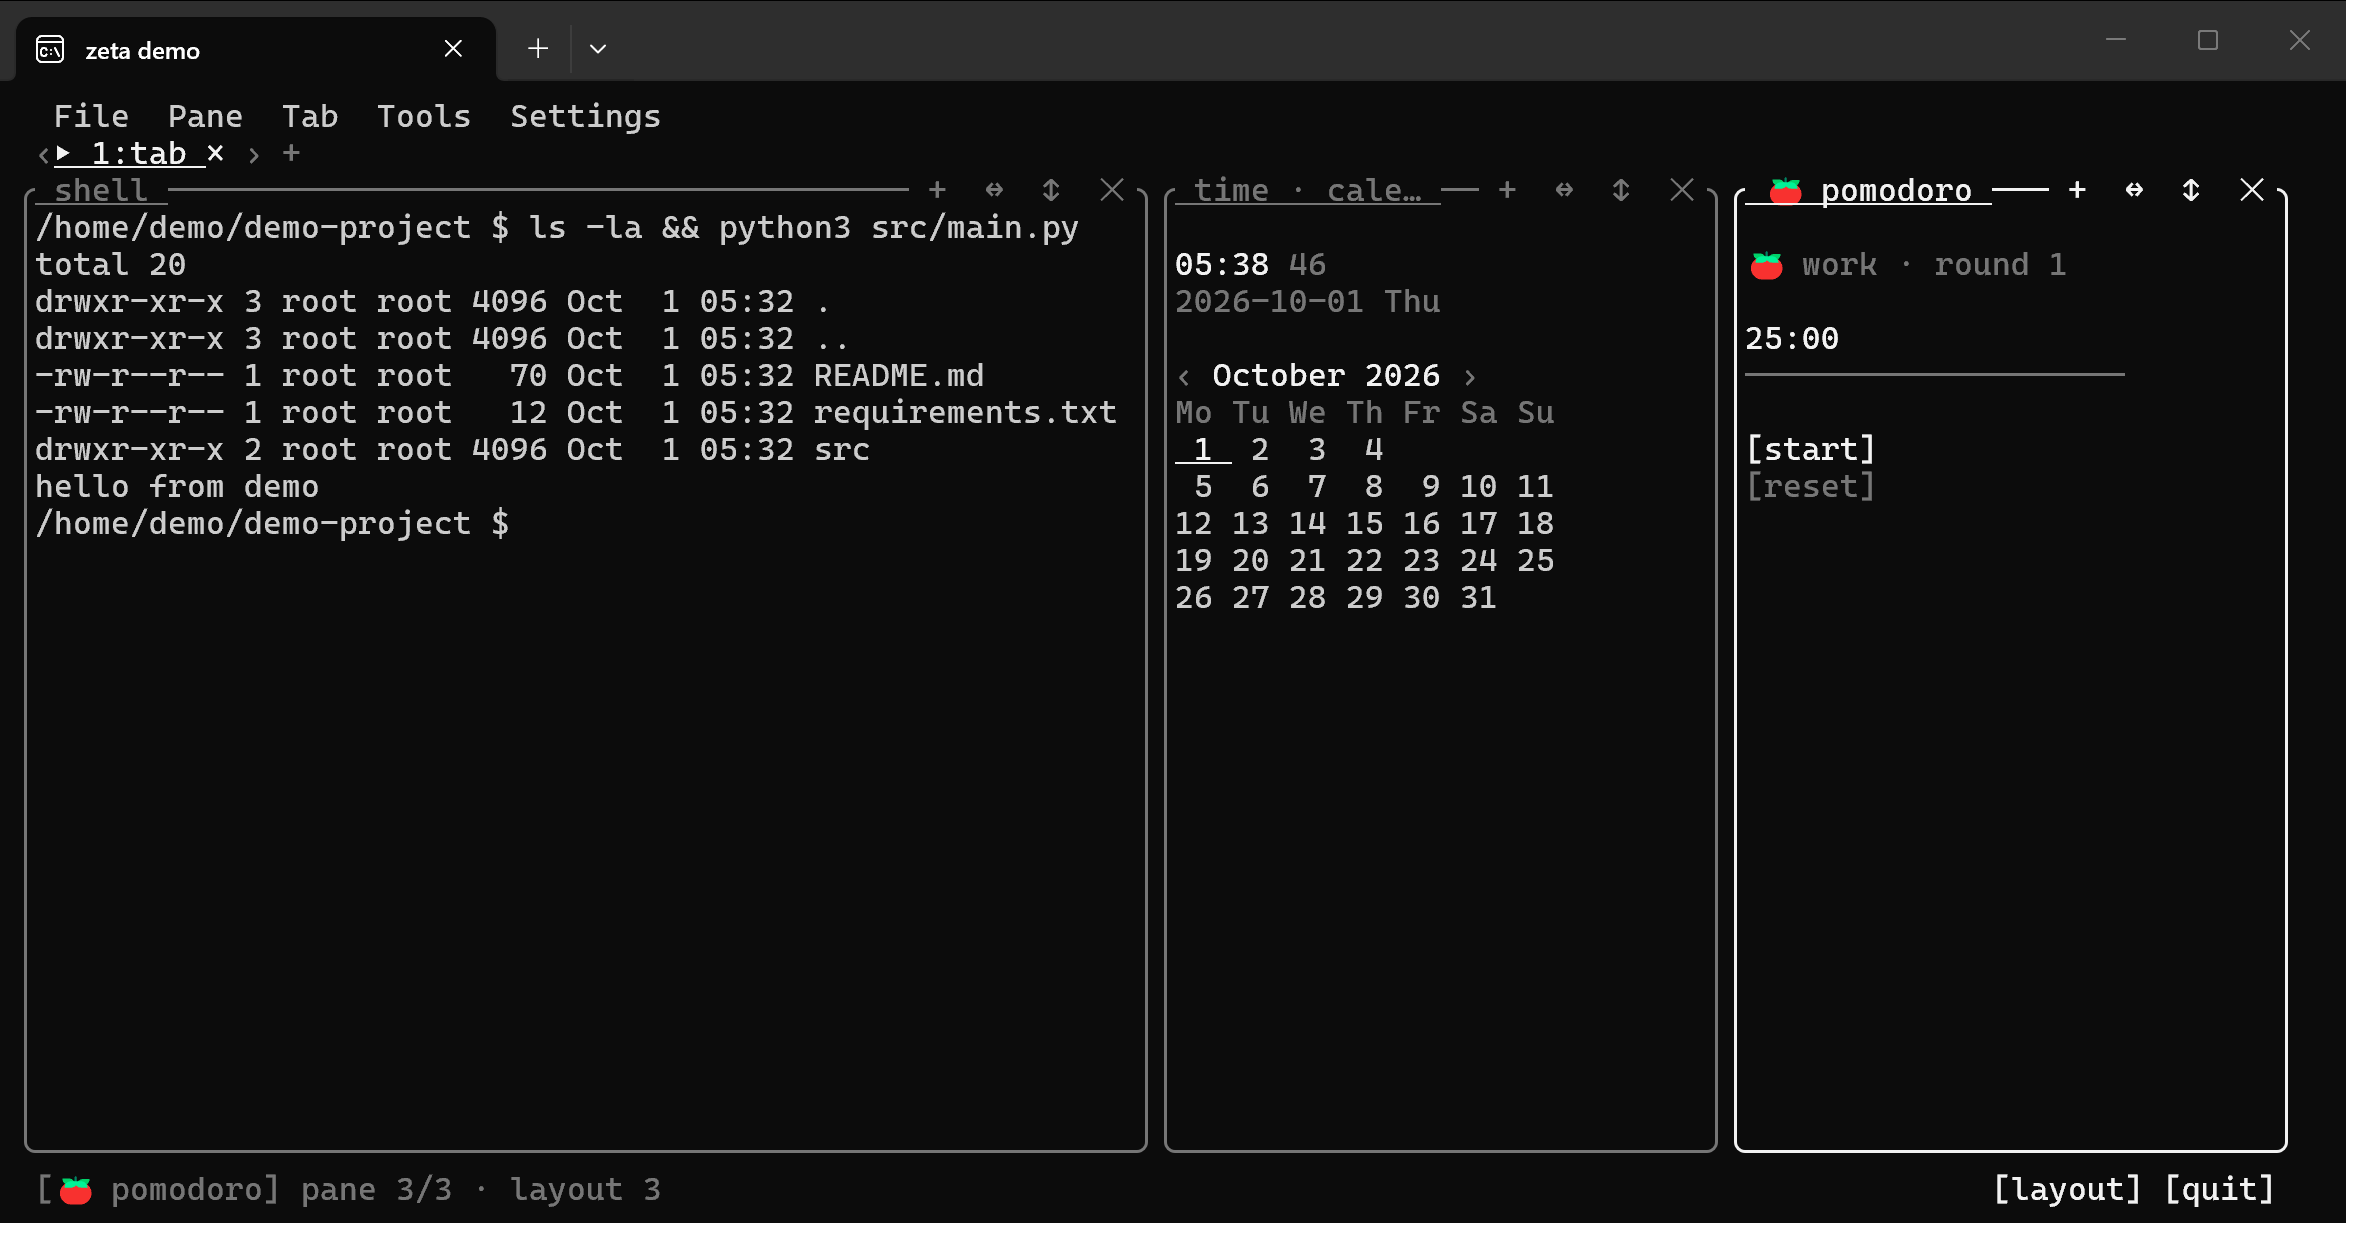Show previous month before October 2026

click(x=1184, y=377)
